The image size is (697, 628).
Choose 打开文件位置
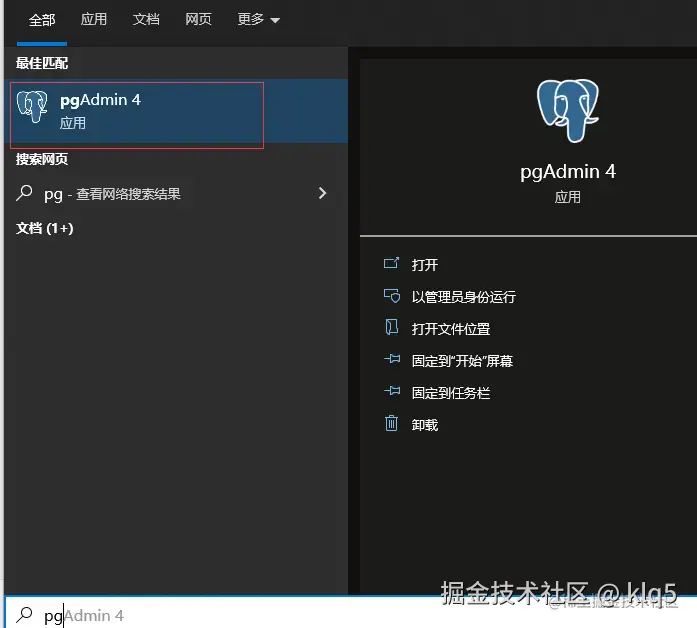click(451, 329)
